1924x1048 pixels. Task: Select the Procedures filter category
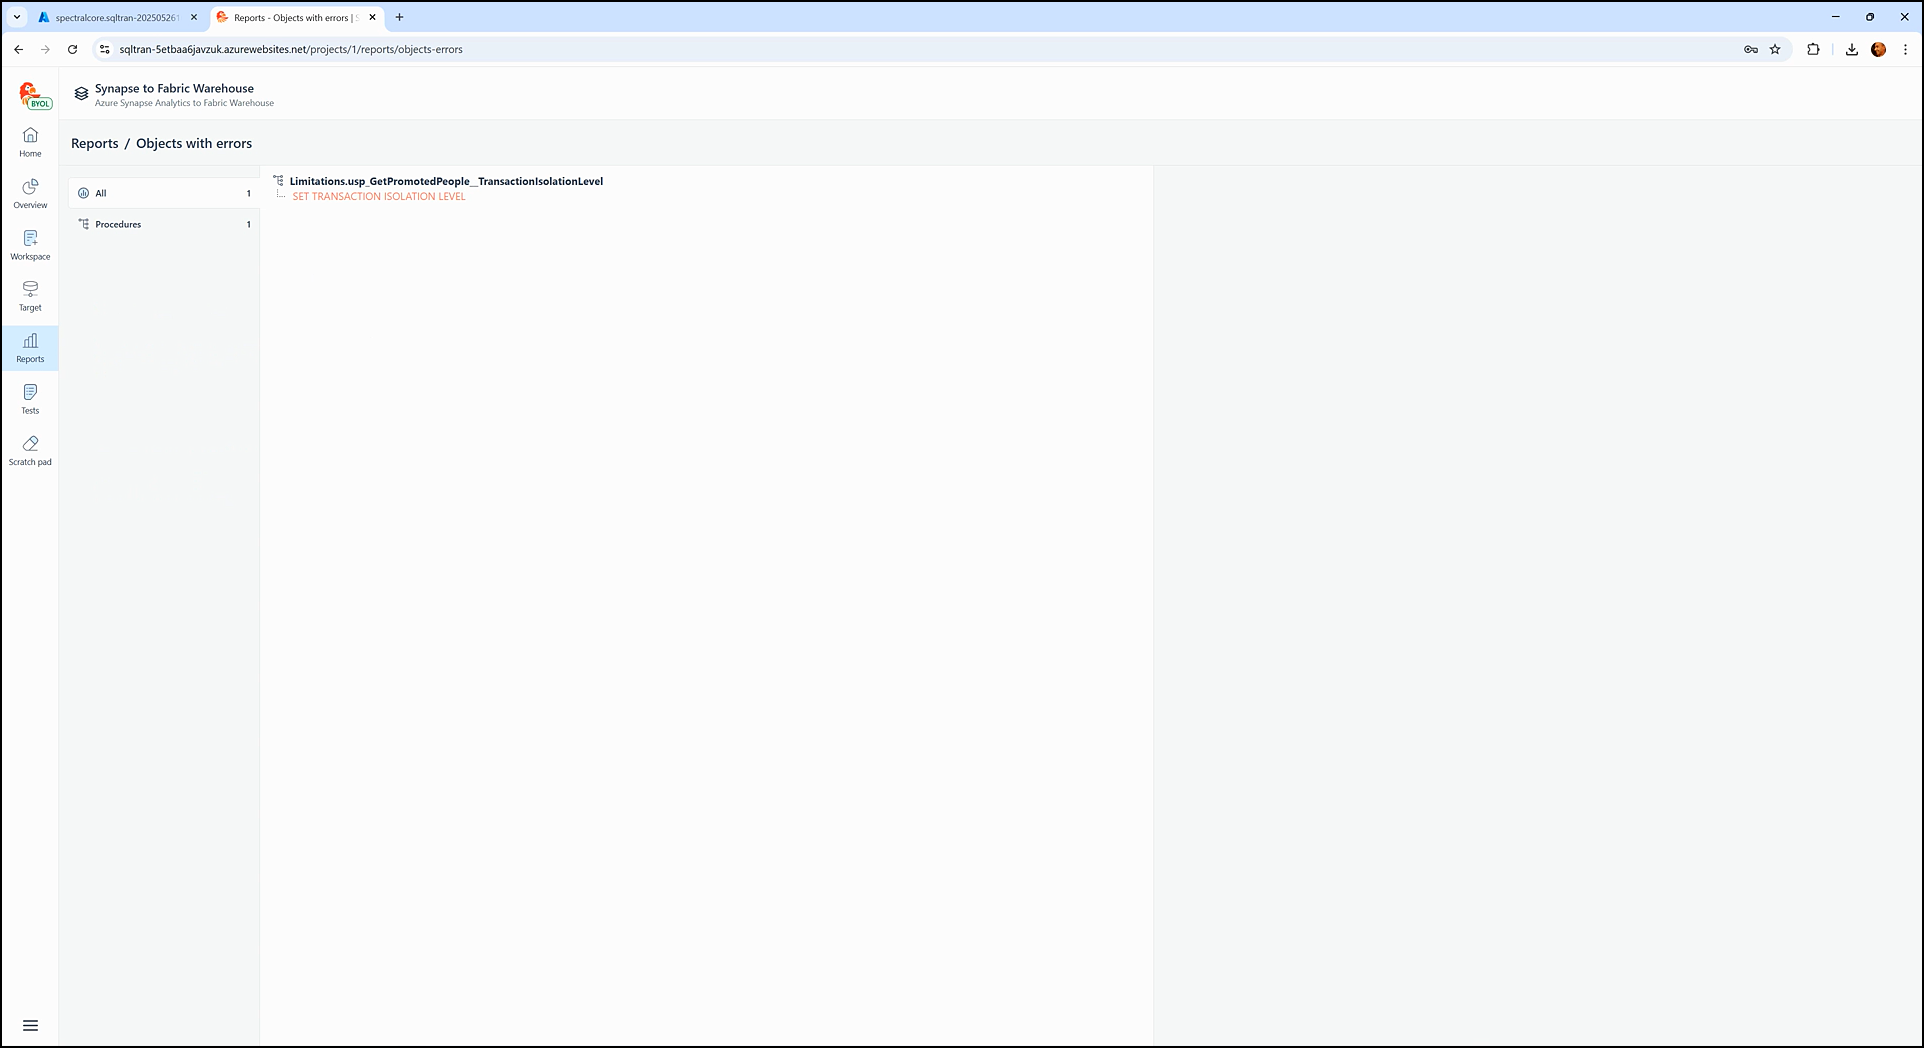tap(164, 224)
